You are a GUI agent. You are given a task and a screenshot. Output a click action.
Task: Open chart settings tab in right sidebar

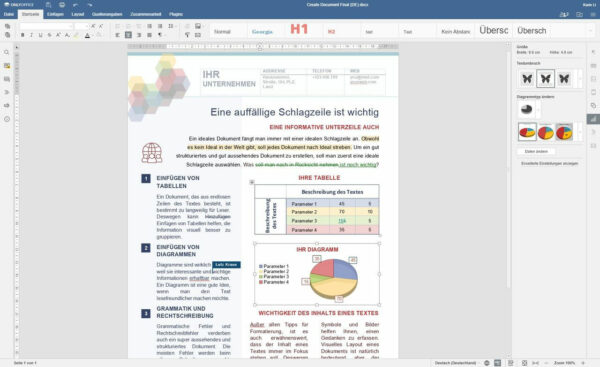pyautogui.click(x=593, y=119)
